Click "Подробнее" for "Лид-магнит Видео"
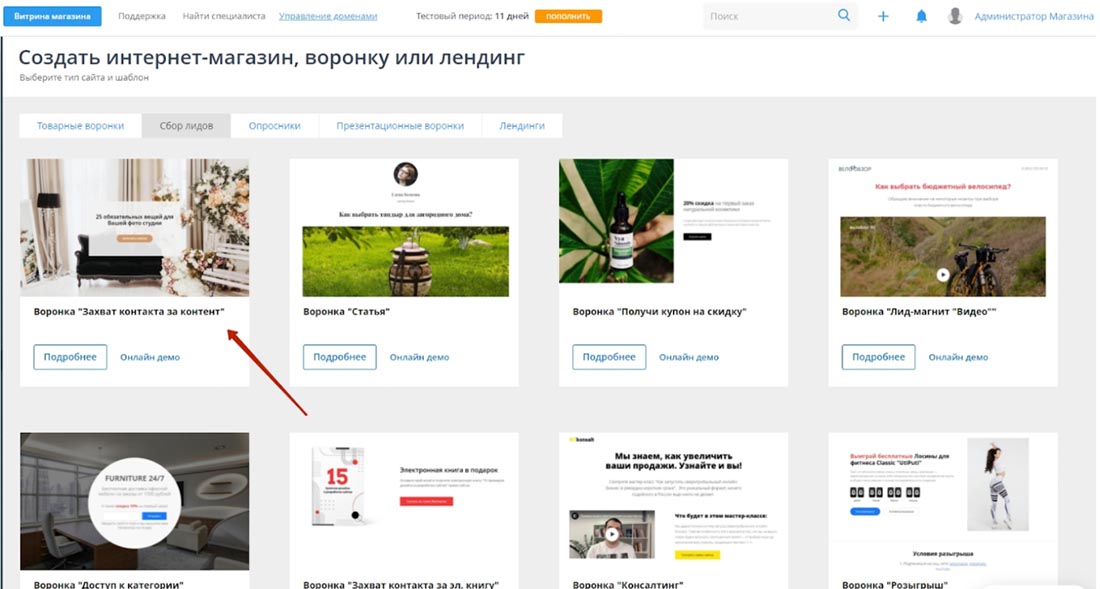The width and height of the screenshot is (1100, 589). (x=878, y=357)
